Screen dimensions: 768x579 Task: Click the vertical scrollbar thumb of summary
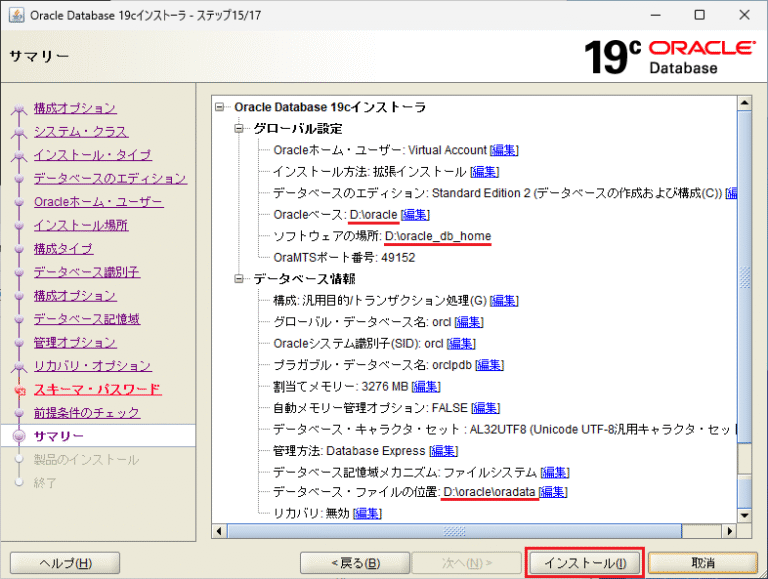744,277
